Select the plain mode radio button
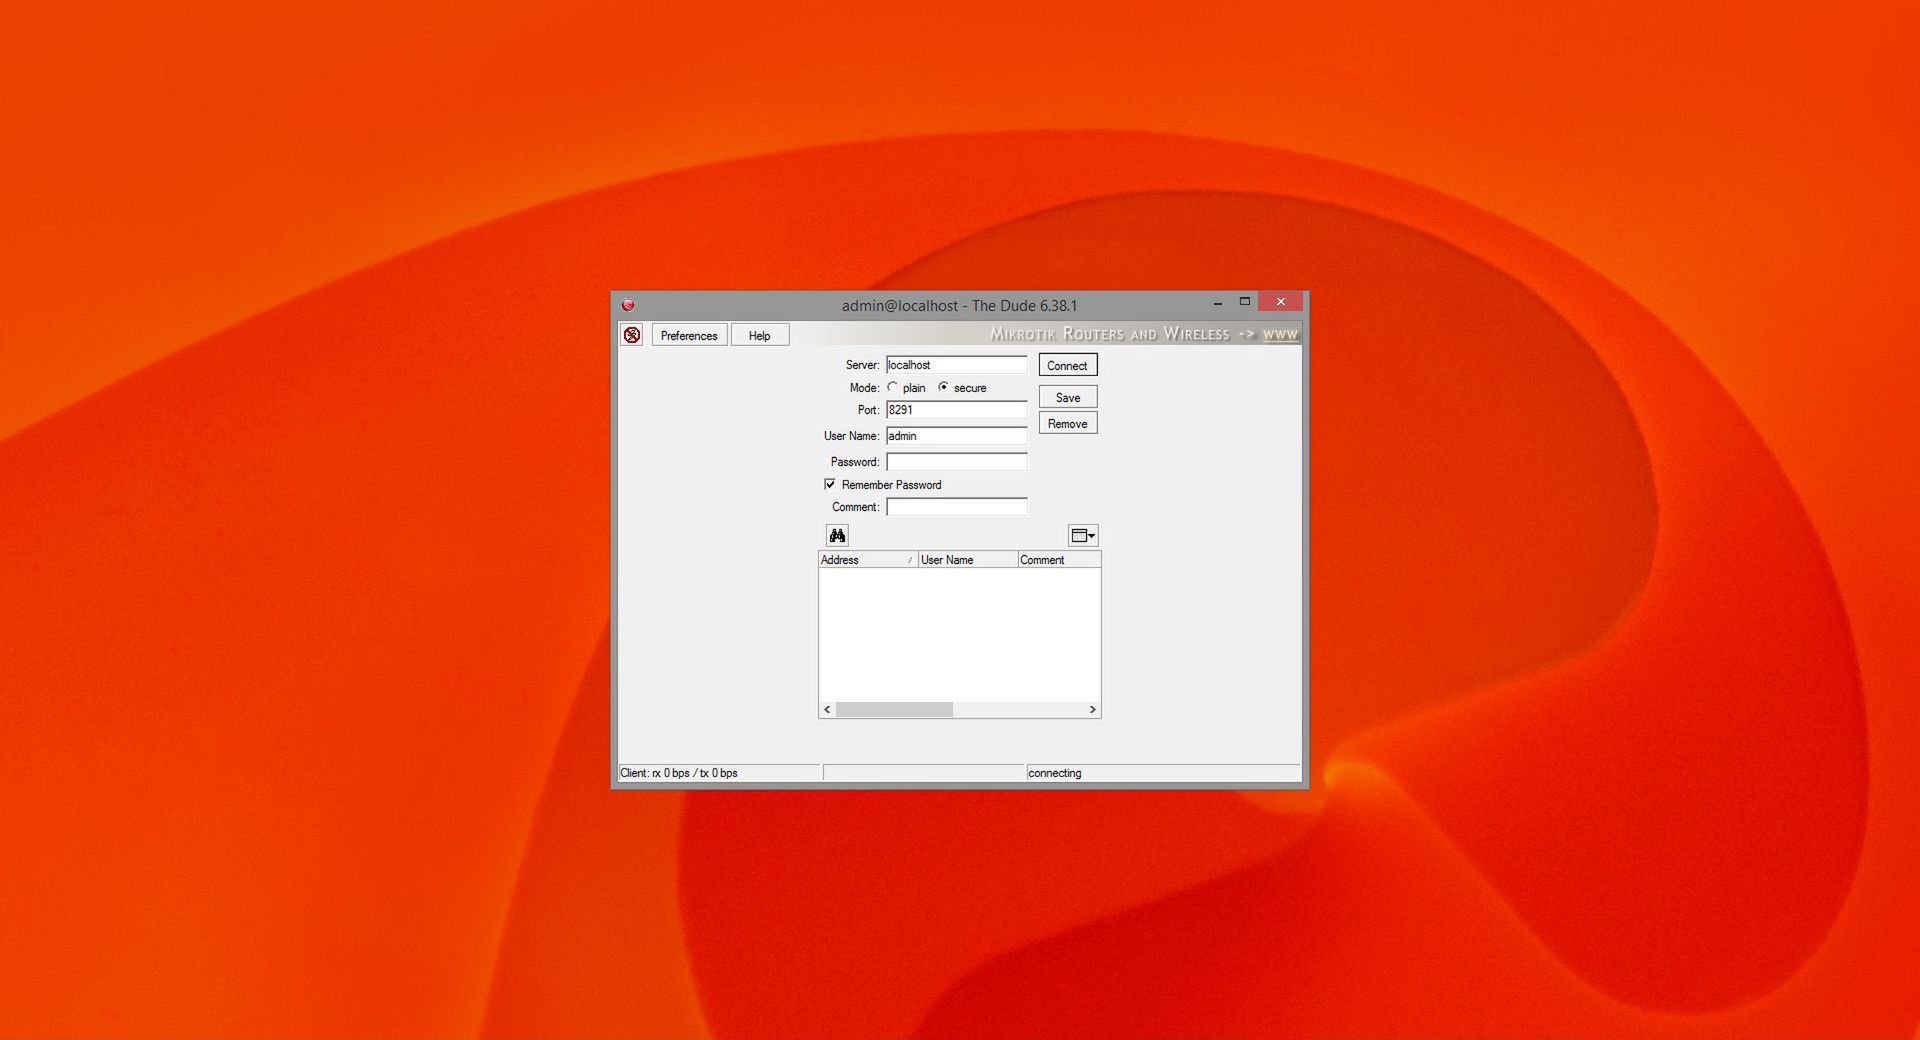Screen dimensions: 1920x1040 click(x=892, y=388)
